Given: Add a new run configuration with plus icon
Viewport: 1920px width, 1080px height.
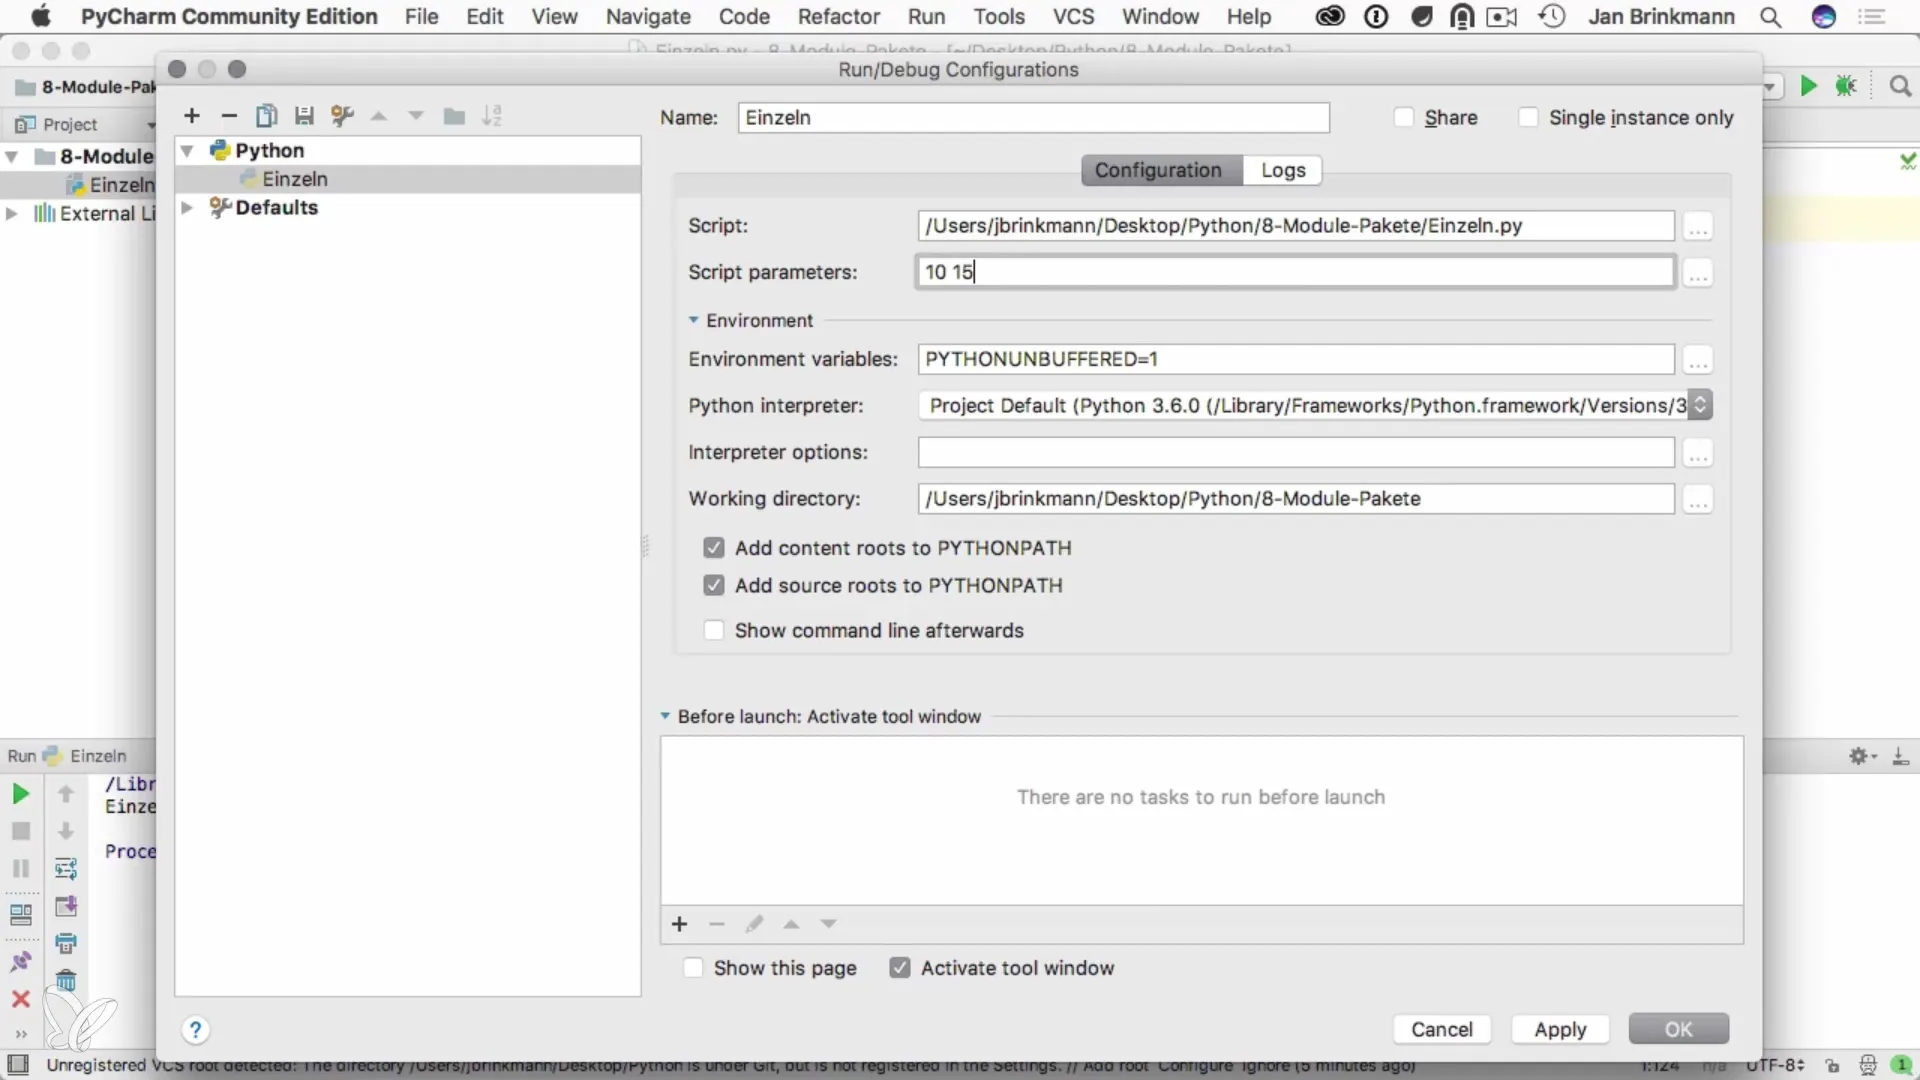Looking at the screenshot, I should coord(192,116).
